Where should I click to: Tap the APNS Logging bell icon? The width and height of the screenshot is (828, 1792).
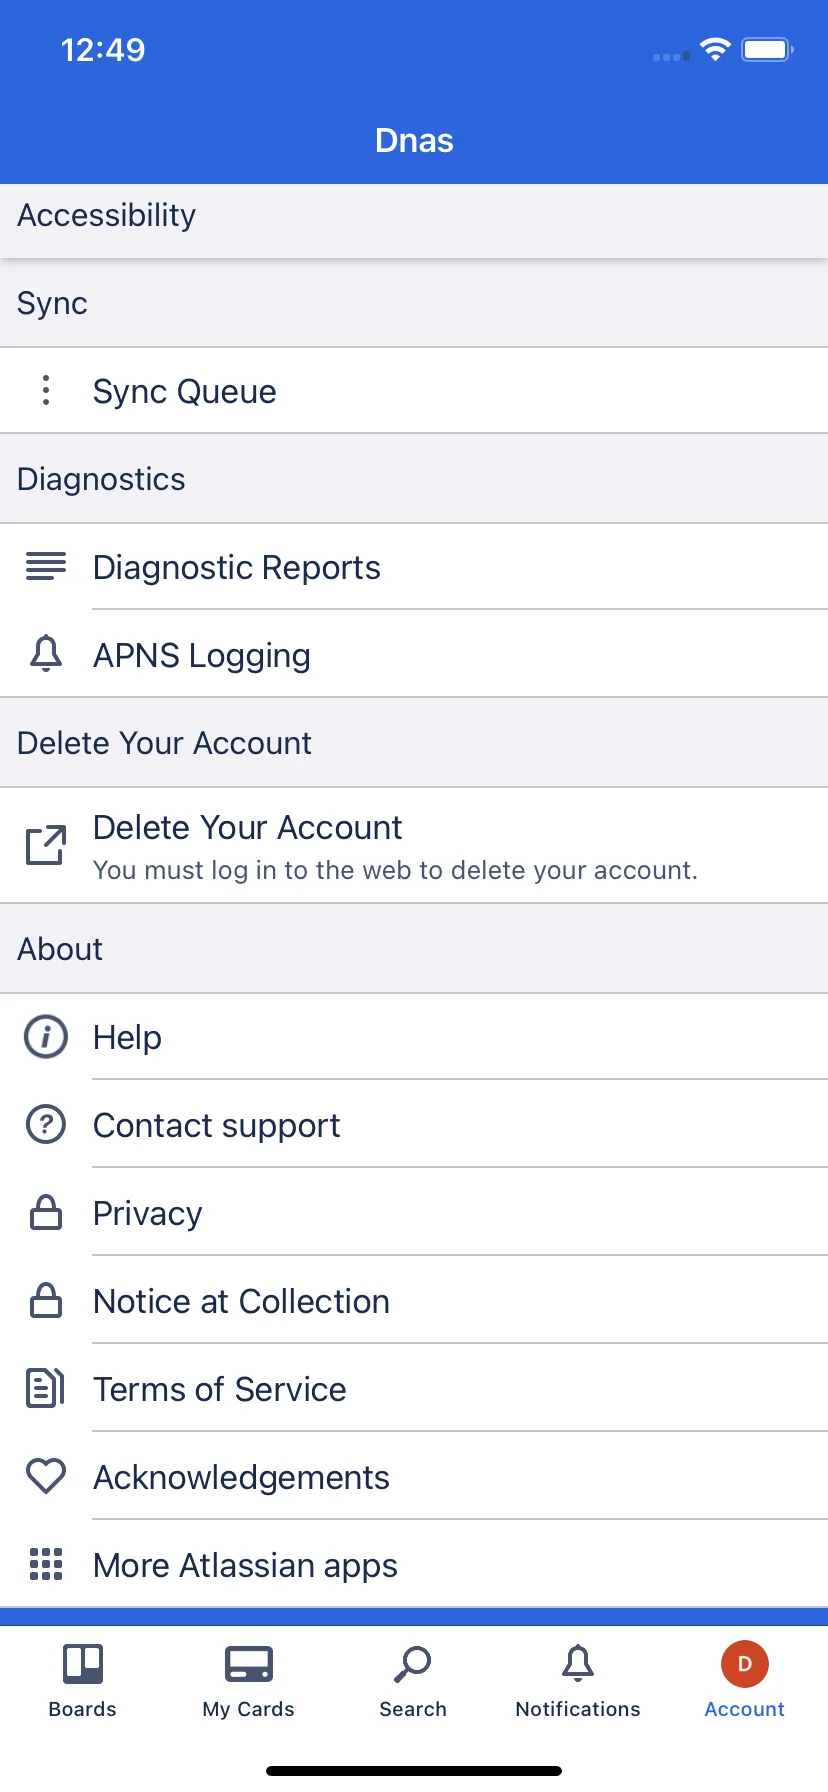pyautogui.click(x=46, y=654)
